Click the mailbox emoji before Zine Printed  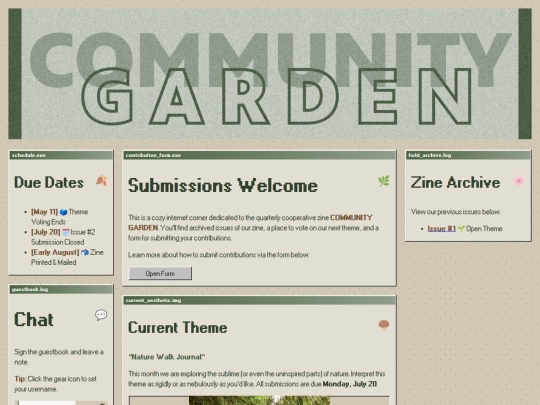(x=85, y=252)
